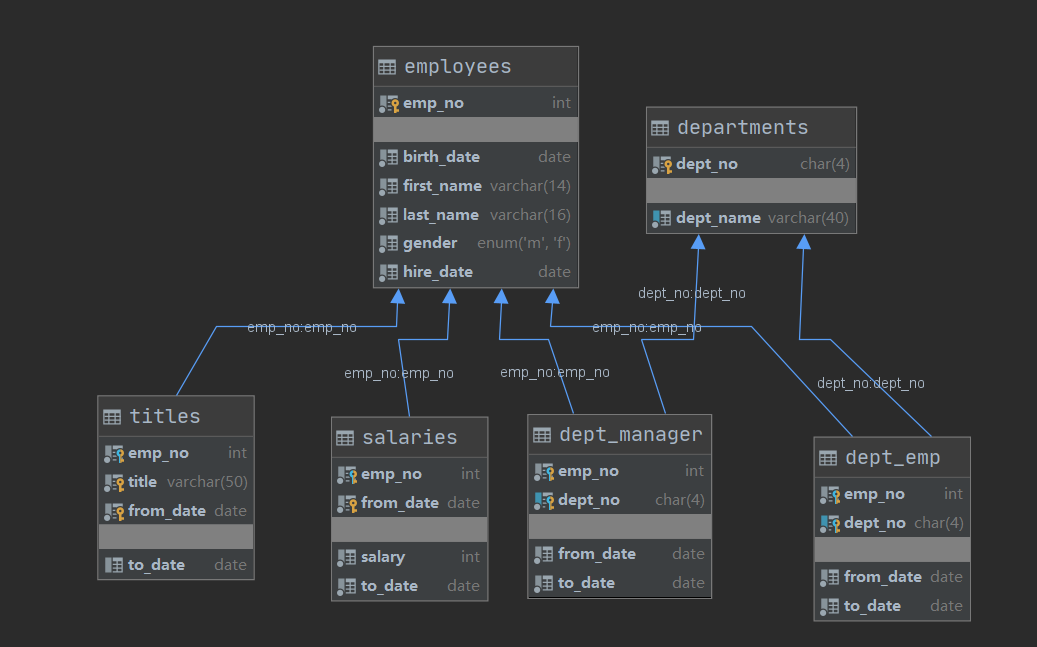Click the table icon beside departments title
The image size is (1037, 647).
coord(660,128)
